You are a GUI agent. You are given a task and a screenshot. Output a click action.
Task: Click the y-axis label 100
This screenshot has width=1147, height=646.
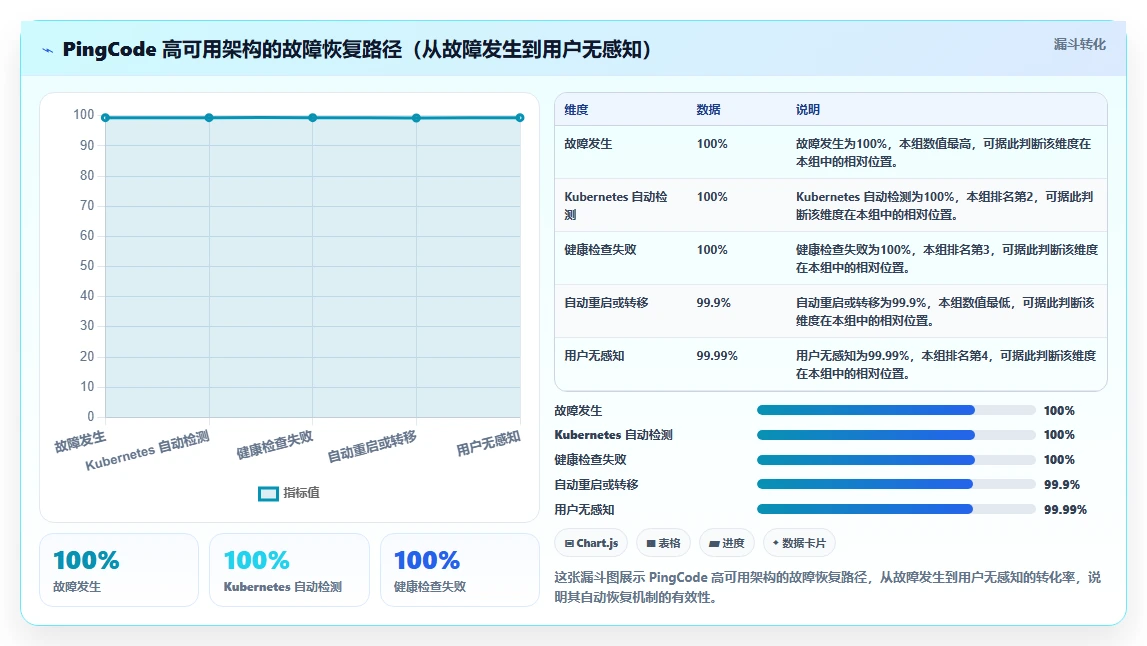tap(83, 115)
